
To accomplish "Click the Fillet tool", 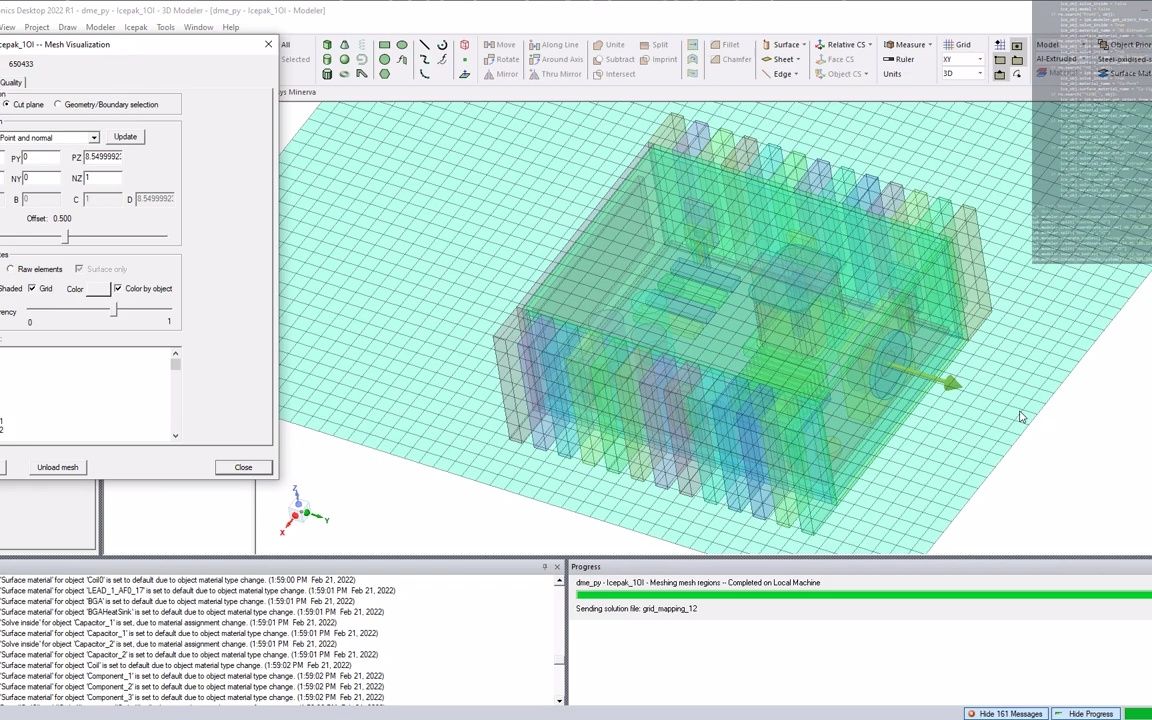I will 724,45.
